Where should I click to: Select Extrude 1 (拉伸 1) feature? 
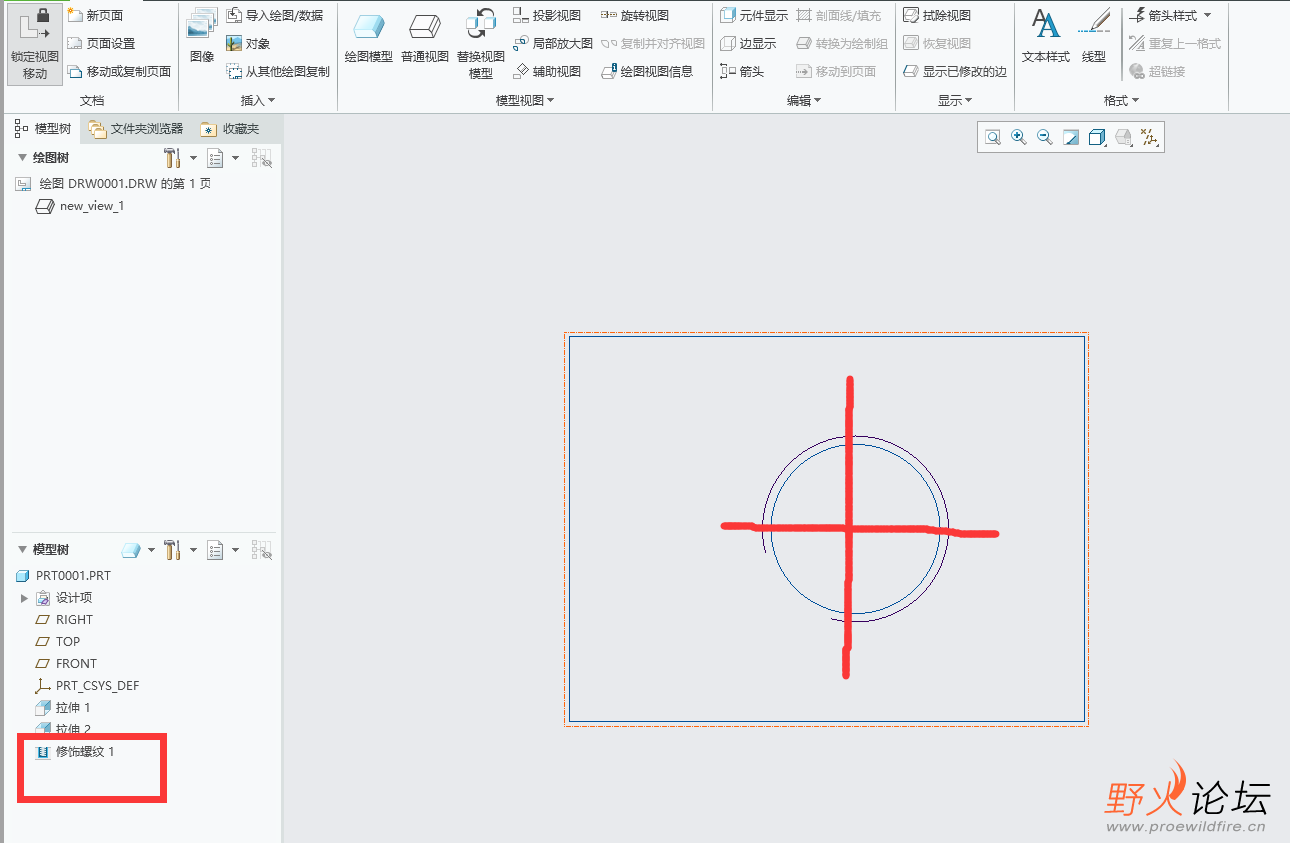coord(63,708)
